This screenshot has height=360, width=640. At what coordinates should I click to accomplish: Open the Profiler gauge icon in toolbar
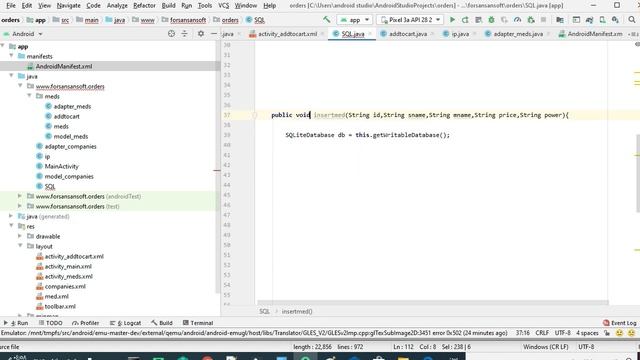517,20
